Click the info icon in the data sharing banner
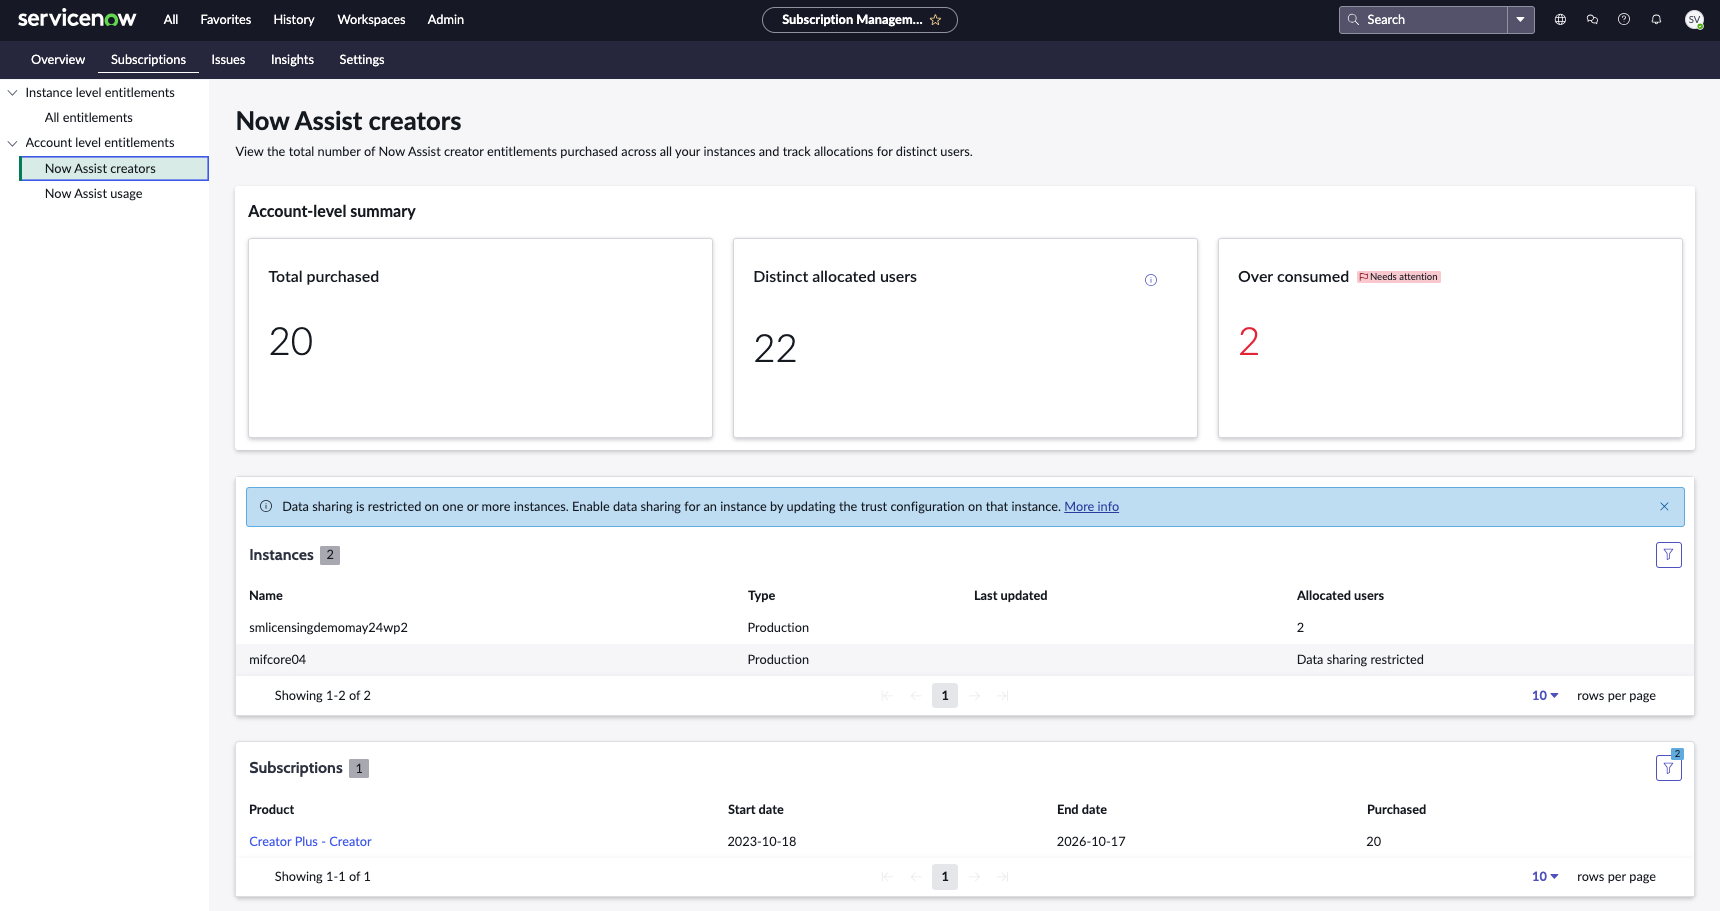Image resolution: width=1720 pixels, height=911 pixels. pos(266,506)
